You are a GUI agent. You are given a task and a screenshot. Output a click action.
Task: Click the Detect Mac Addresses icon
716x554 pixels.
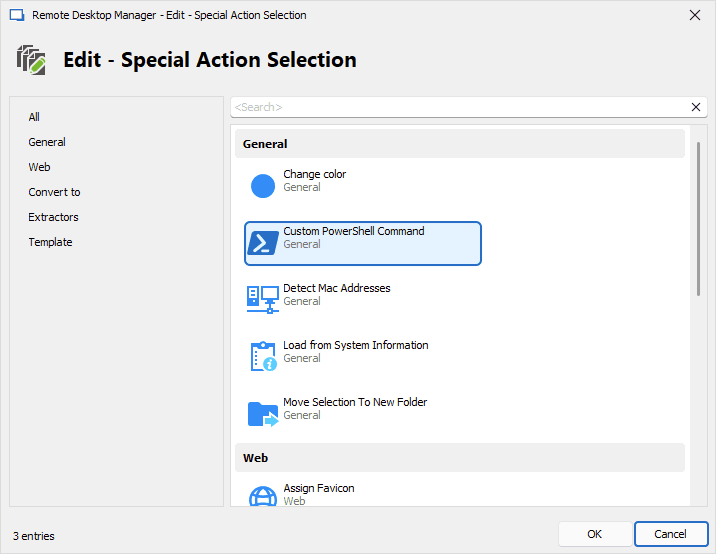pos(263,300)
